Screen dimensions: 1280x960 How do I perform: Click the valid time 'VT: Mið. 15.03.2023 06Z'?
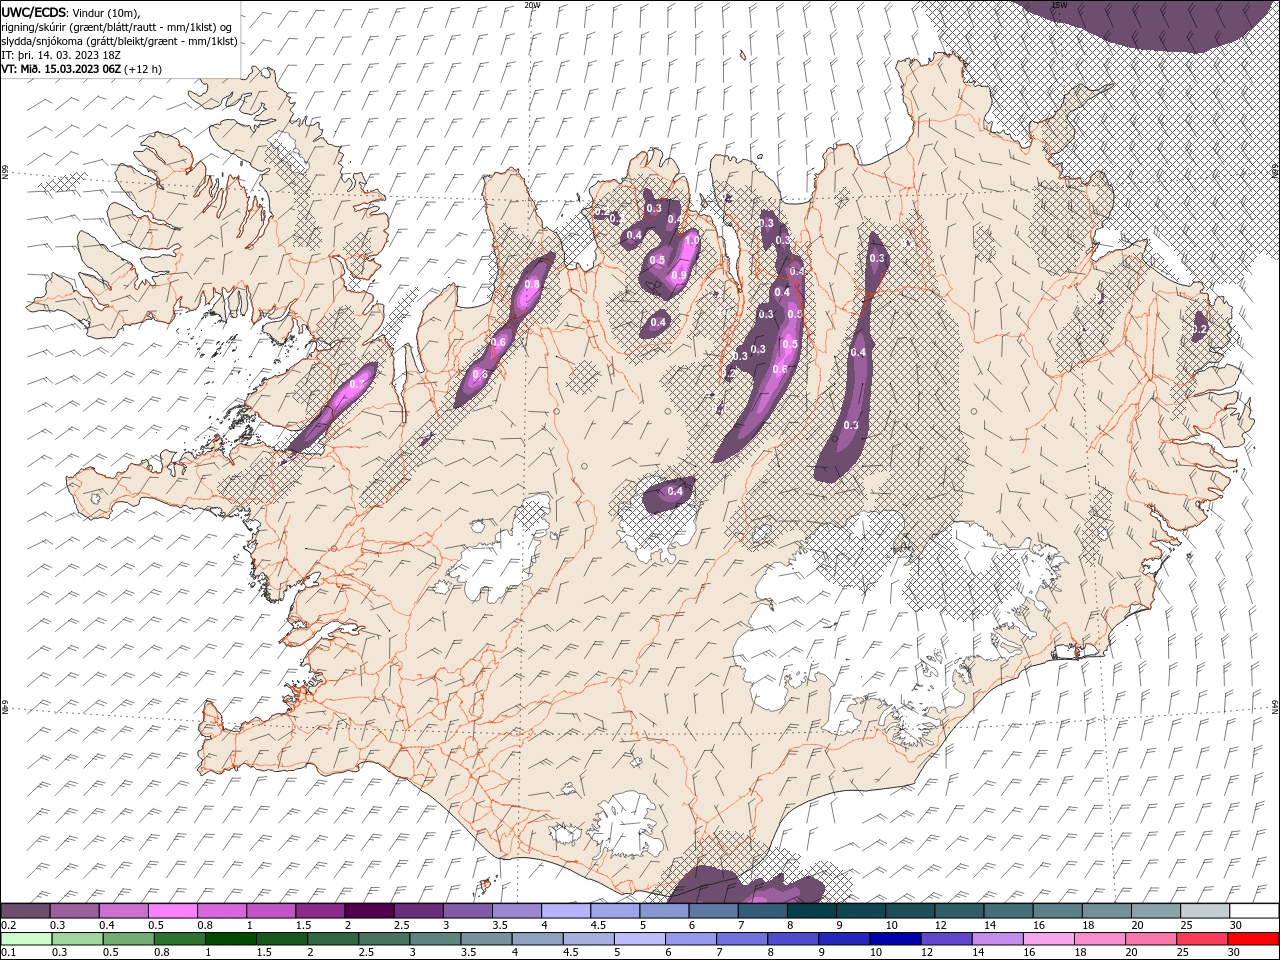tap(61, 69)
